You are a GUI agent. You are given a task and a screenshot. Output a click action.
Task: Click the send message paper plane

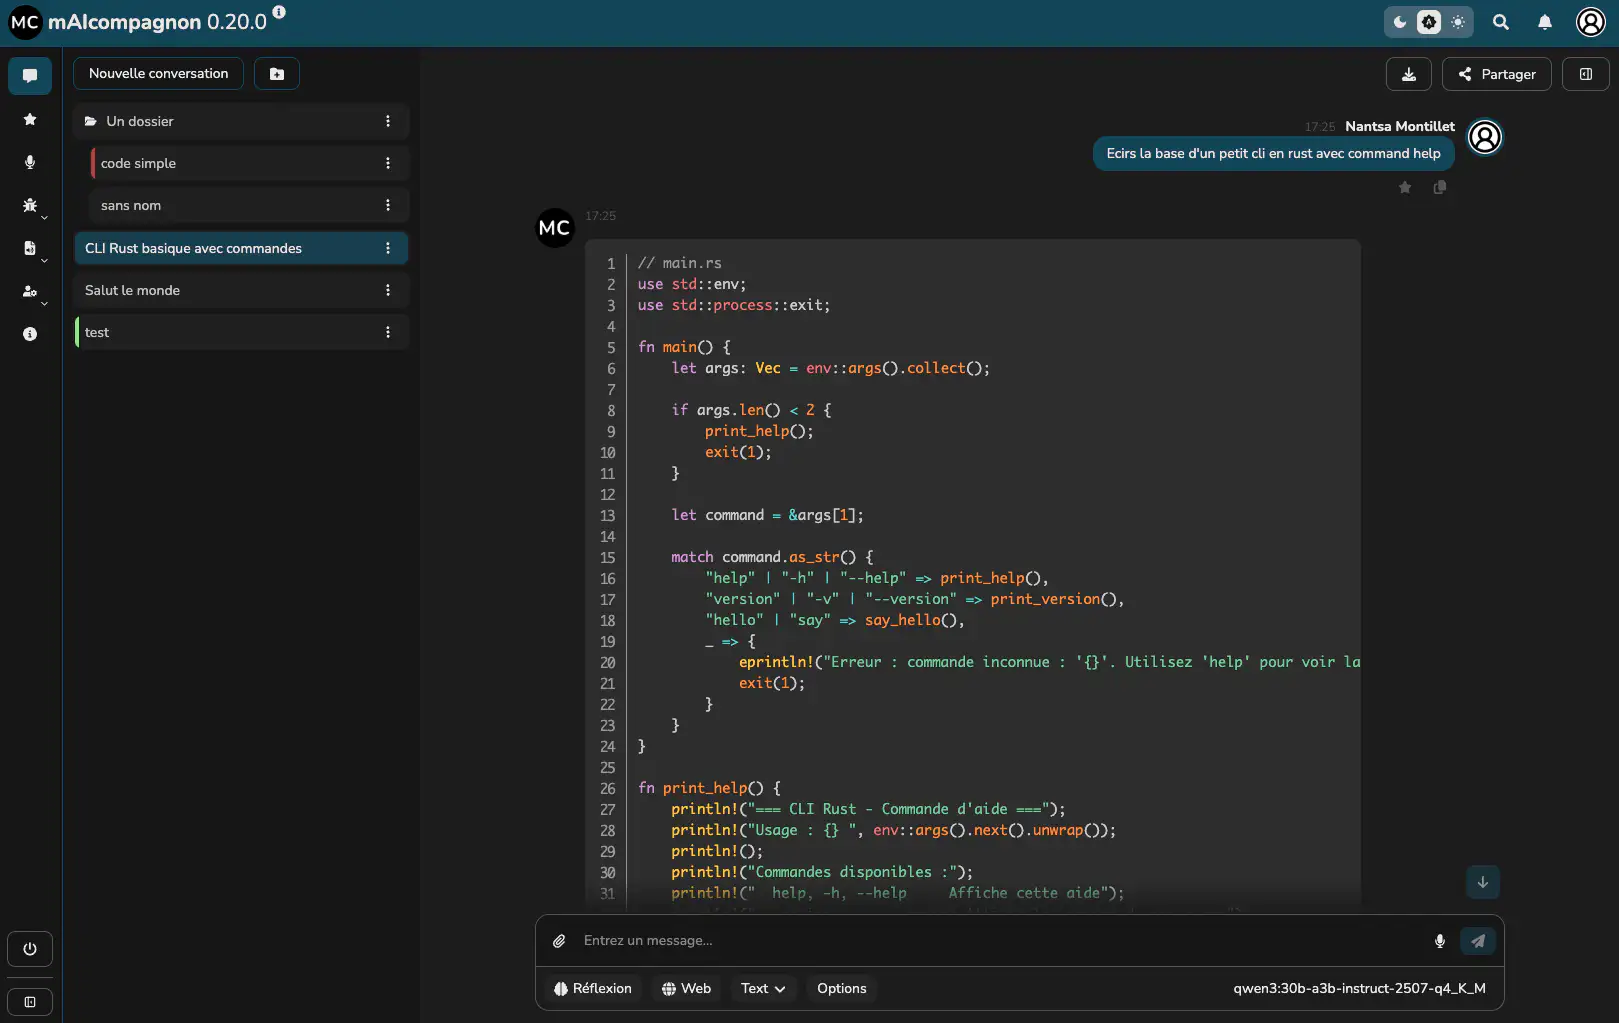click(x=1477, y=941)
